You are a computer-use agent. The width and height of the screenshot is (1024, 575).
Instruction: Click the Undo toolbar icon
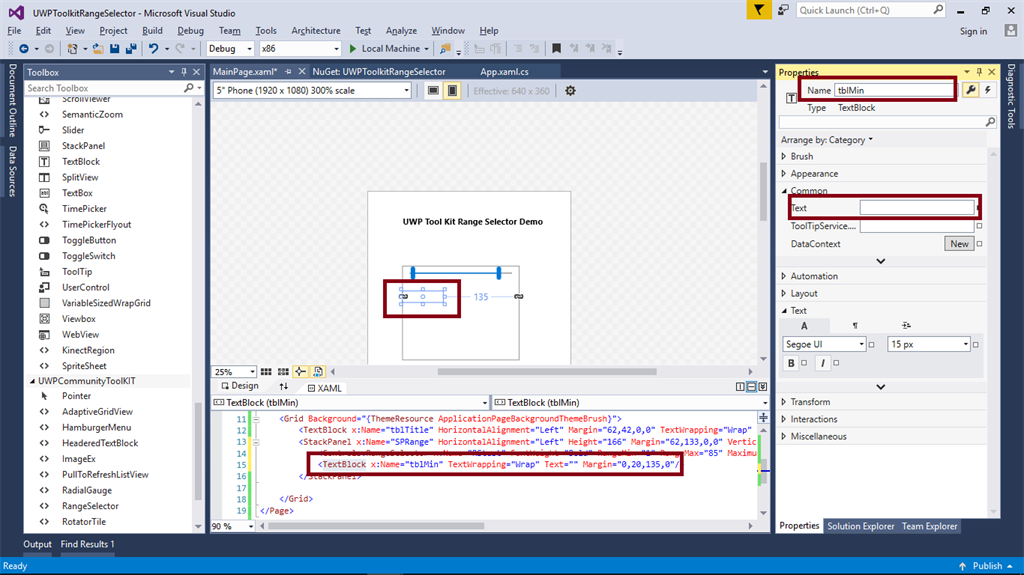click(x=153, y=48)
